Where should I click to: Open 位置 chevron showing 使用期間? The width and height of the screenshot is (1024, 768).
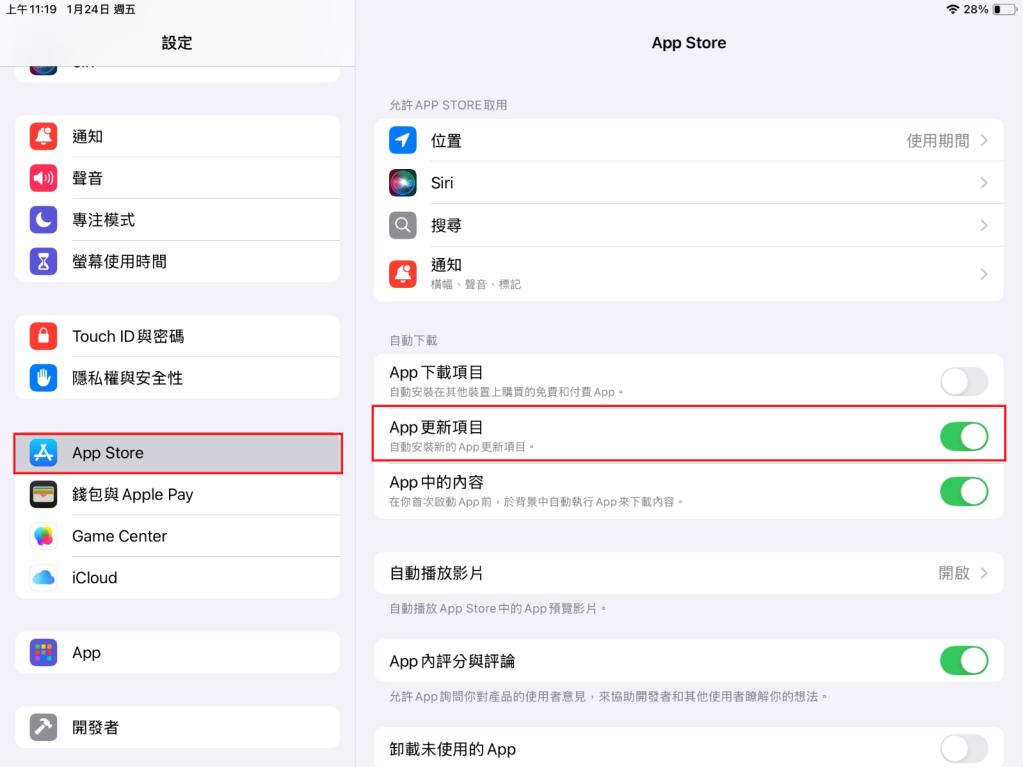pos(984,140)
